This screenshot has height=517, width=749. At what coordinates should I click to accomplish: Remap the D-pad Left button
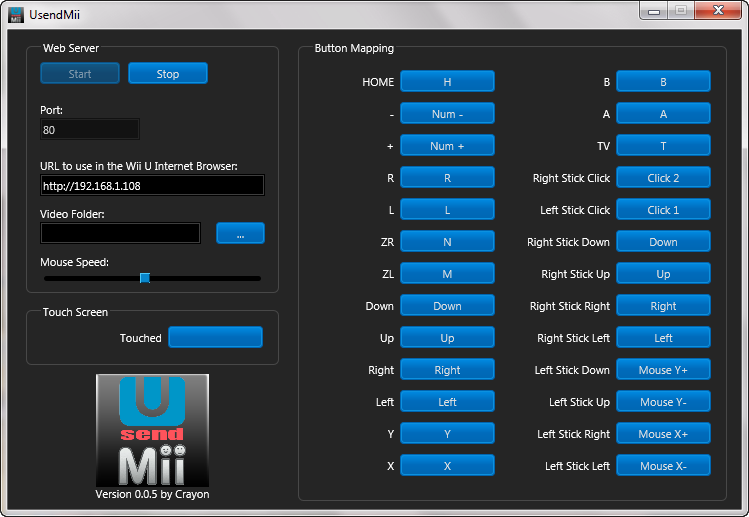(x=447, y=401)
